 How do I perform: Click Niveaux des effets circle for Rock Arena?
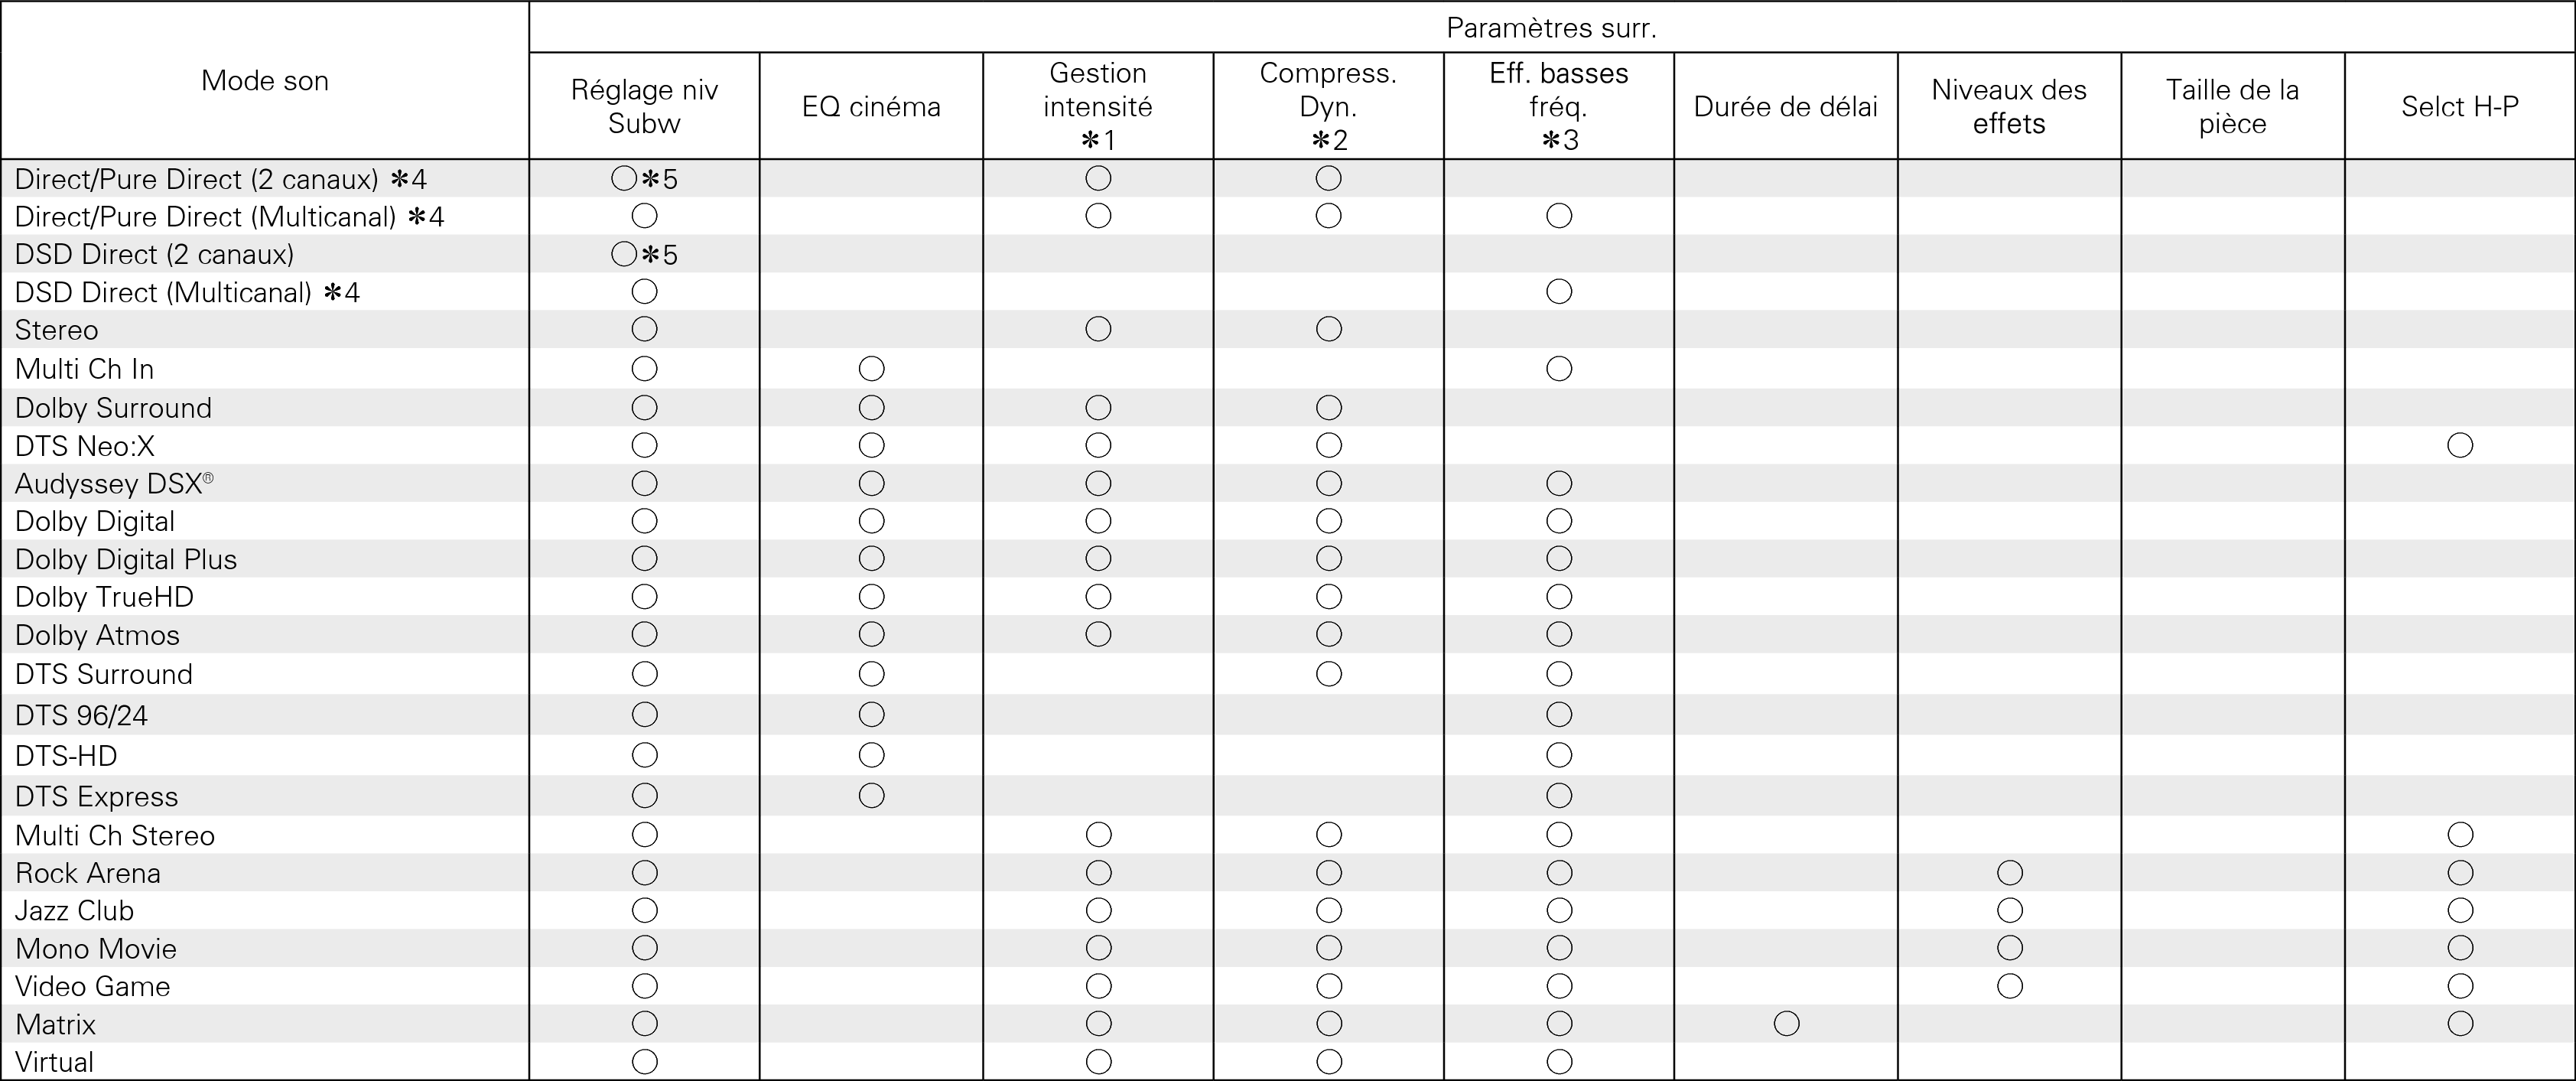[2009, 873]
